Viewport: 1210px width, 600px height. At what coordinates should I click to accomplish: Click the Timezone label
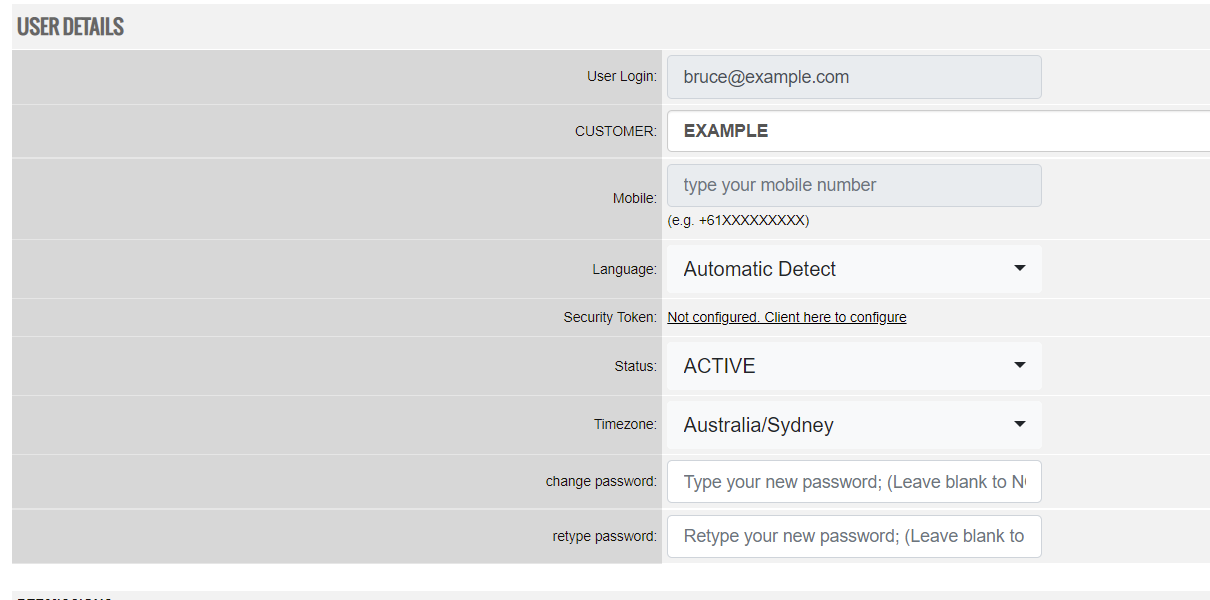(x=626, y=425)
